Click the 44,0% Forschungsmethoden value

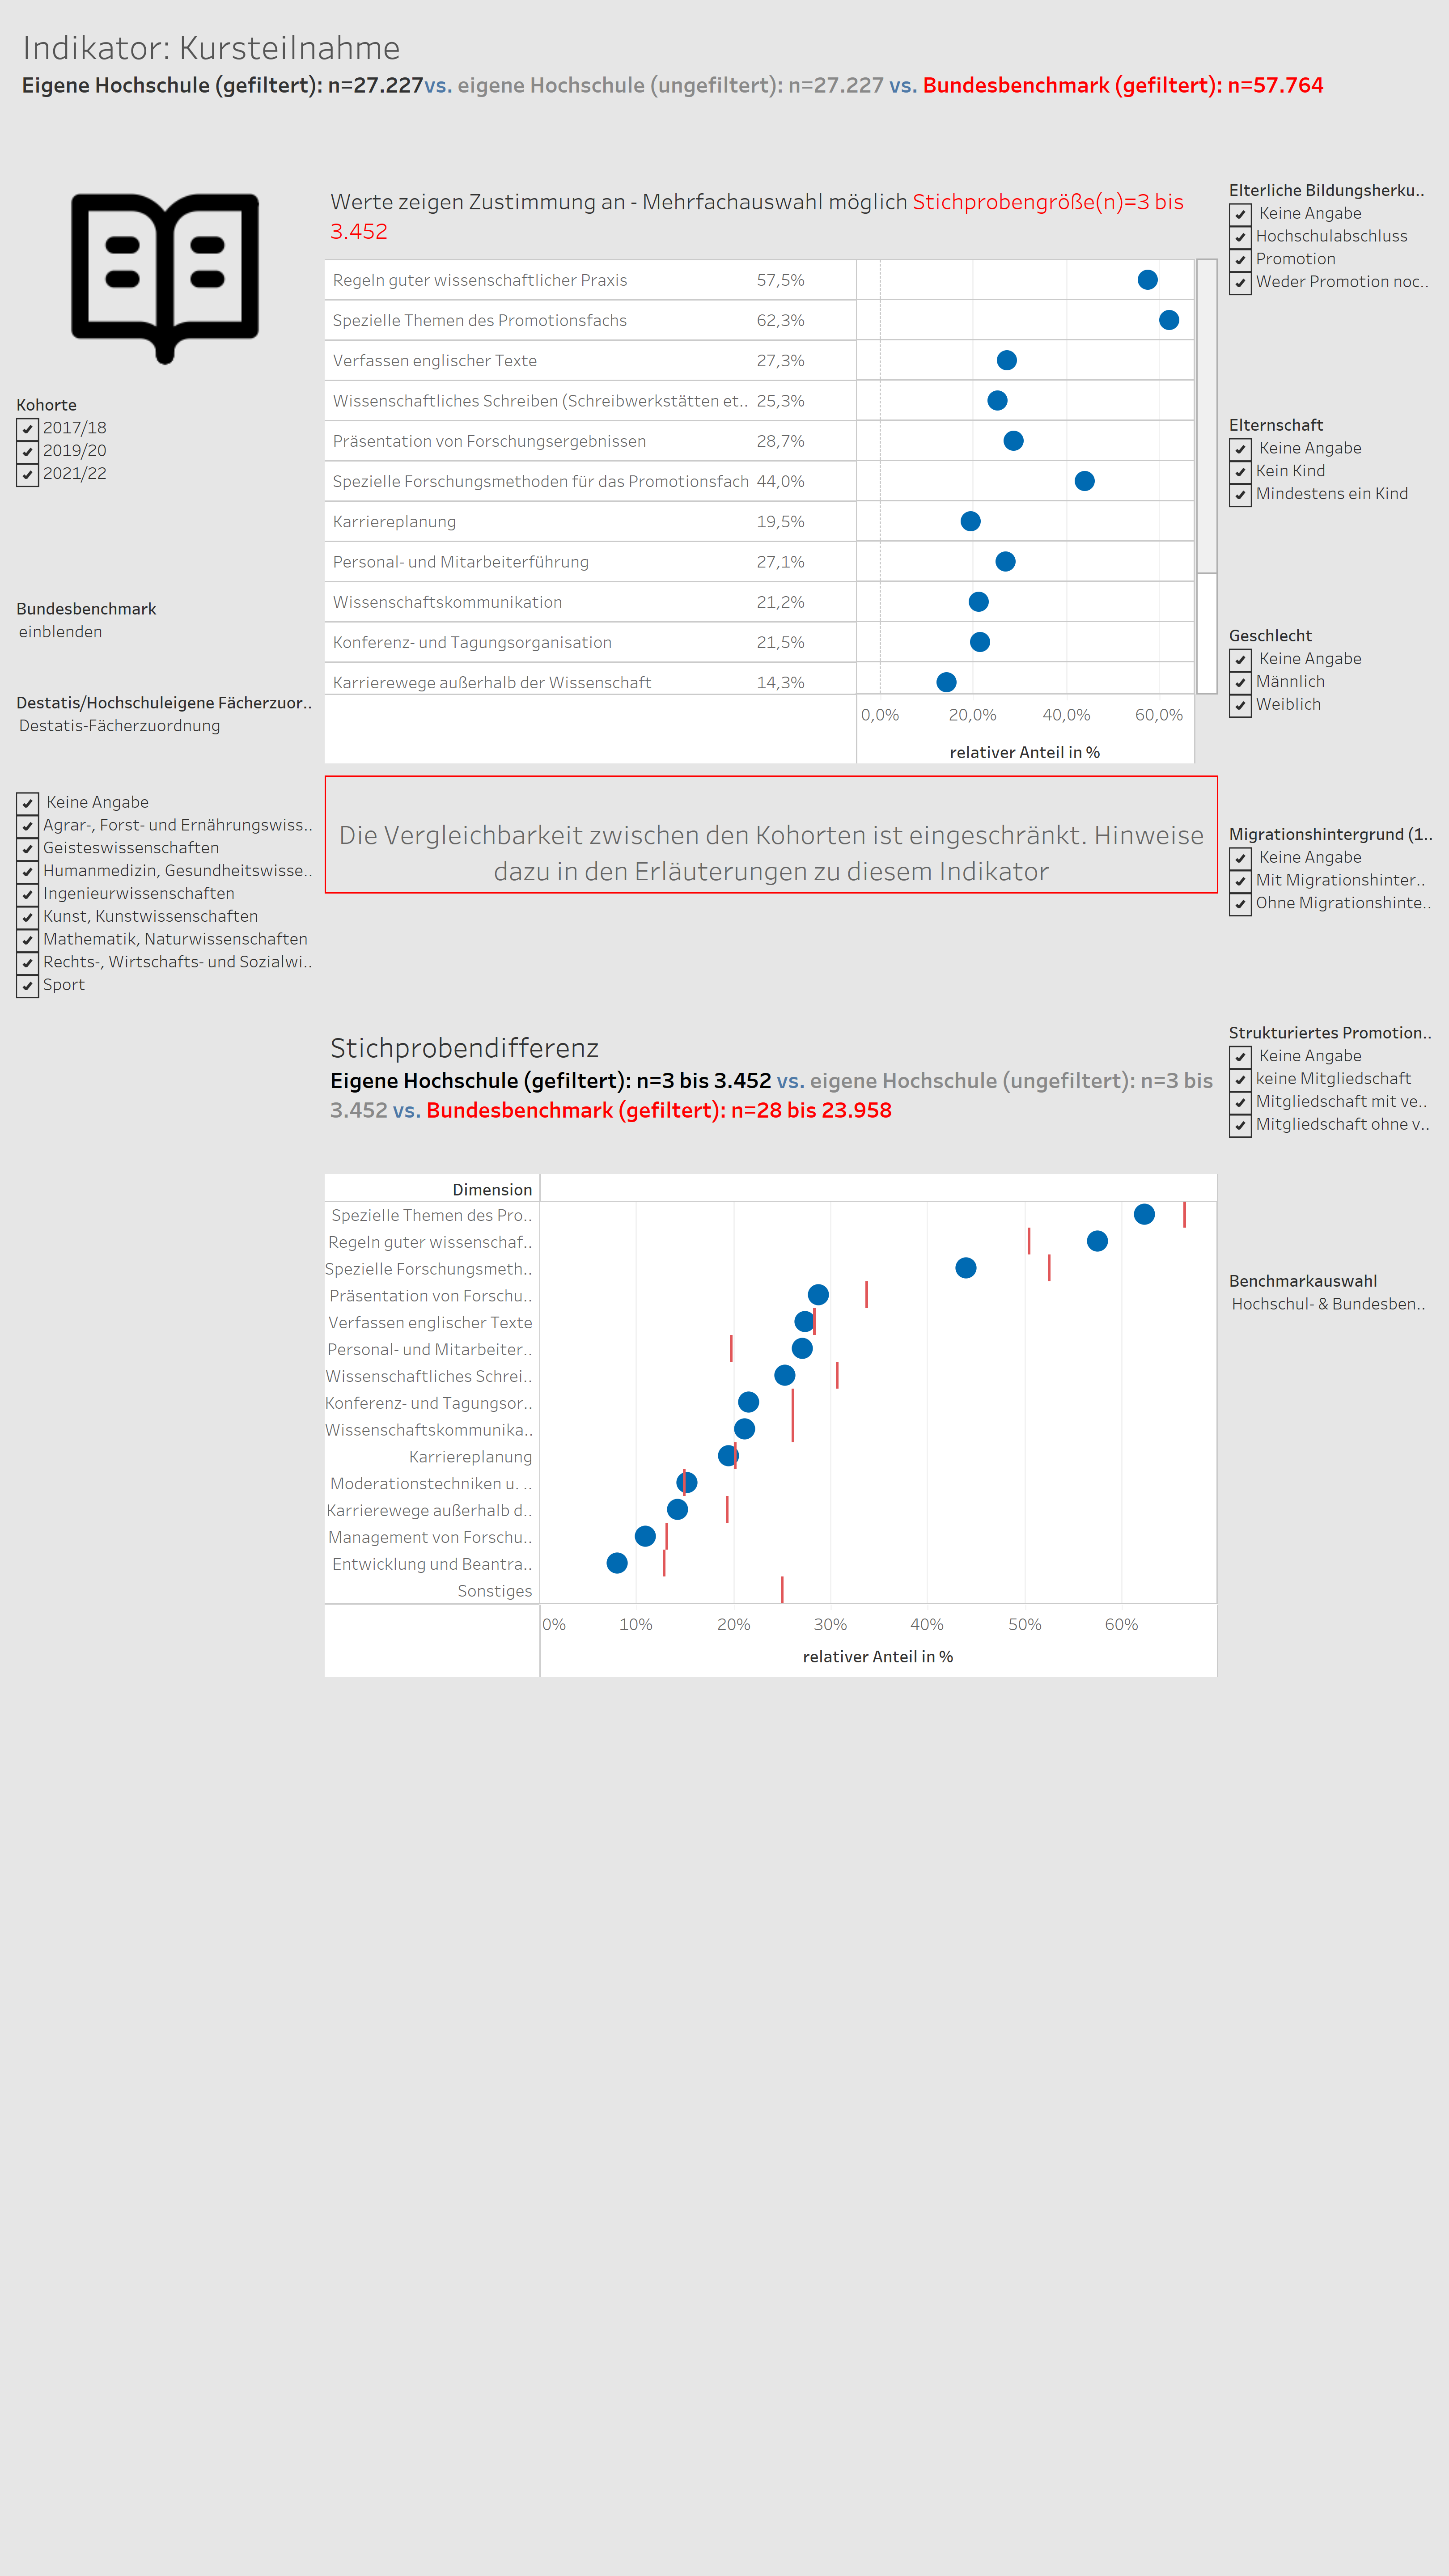point(780,482)
